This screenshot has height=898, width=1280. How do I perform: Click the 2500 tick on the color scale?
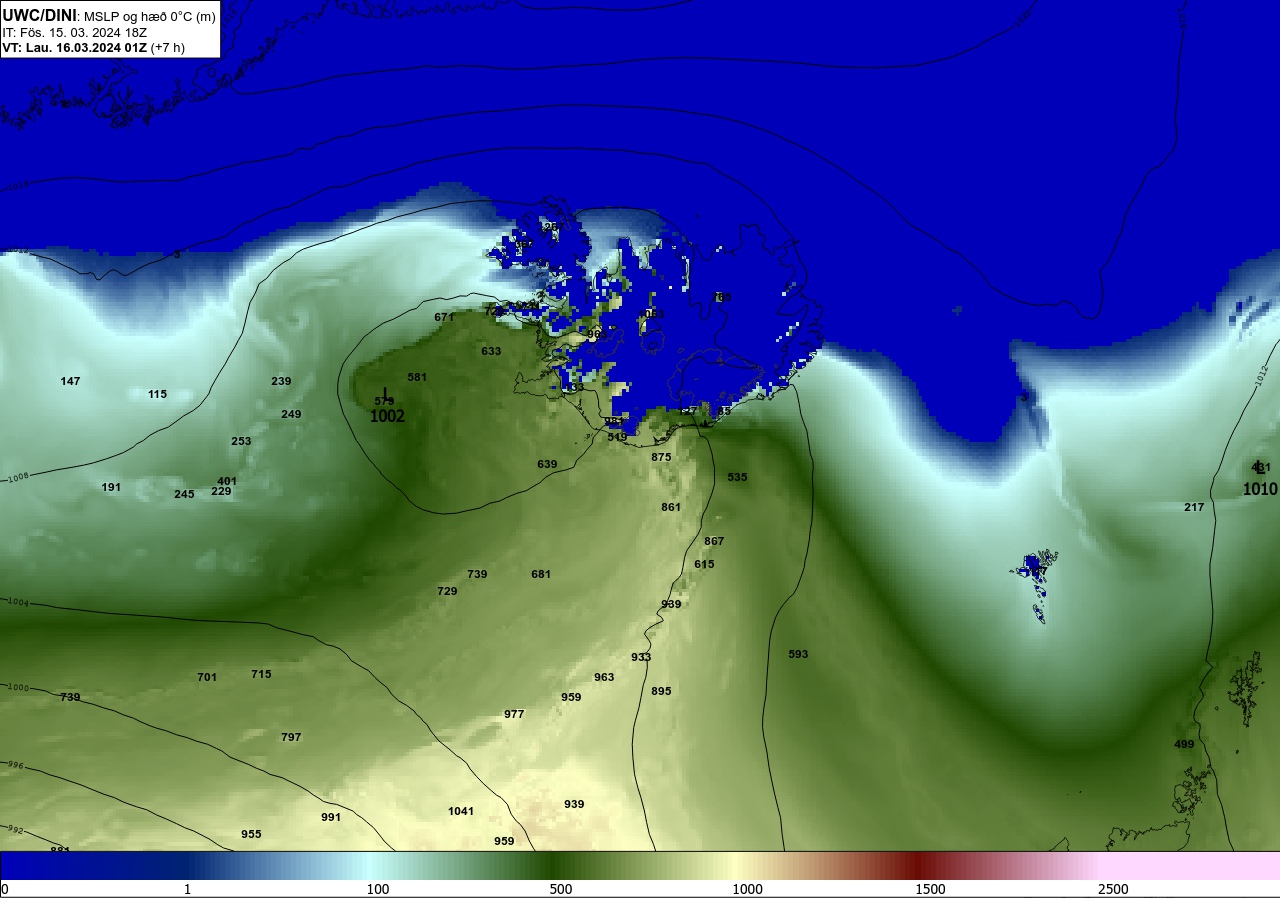pyautogui.click(x=1113, y=889)
